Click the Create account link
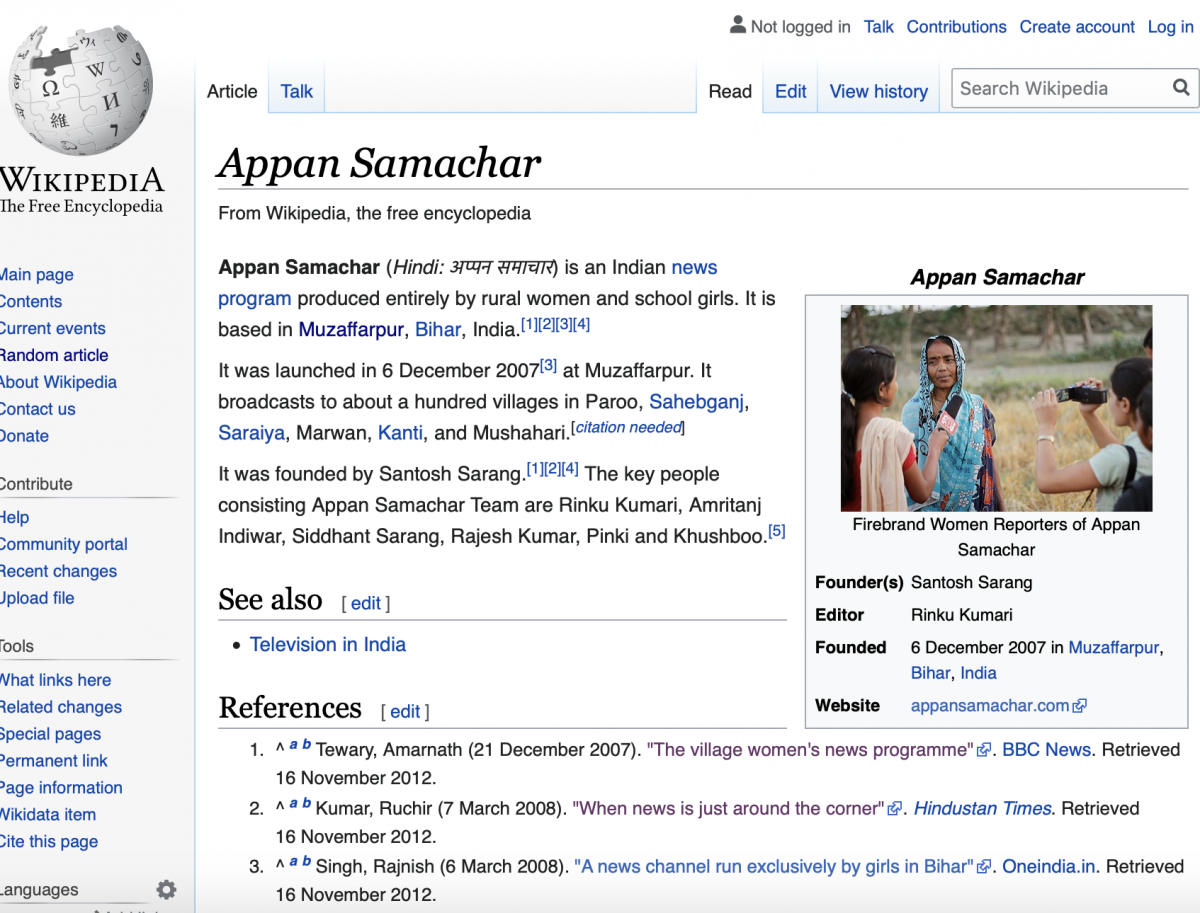 pyautogui.click(x=1077, y=27)
